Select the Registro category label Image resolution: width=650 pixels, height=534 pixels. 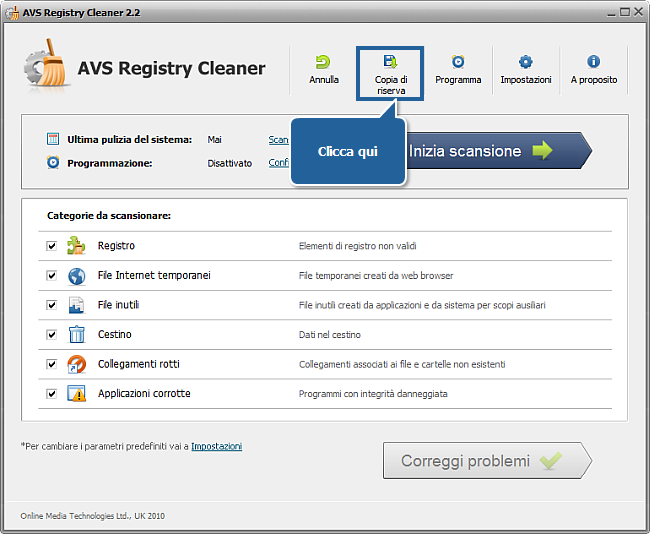point(116,246)
